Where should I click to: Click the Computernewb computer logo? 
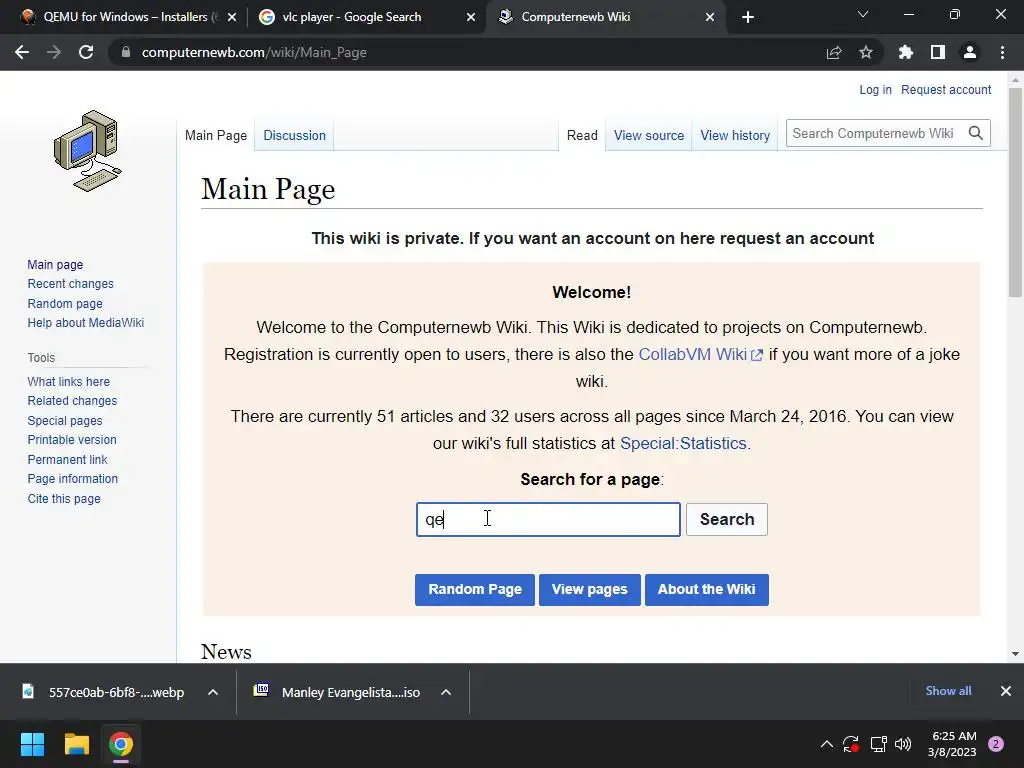pyautogui.click(x=87, y=151)
